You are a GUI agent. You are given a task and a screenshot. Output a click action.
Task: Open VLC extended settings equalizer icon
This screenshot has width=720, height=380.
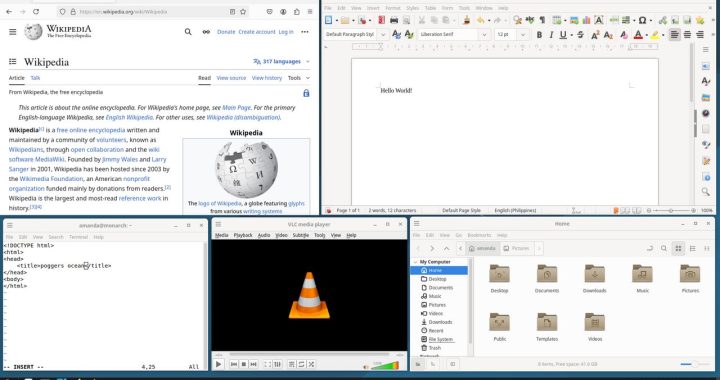[277, 364]
